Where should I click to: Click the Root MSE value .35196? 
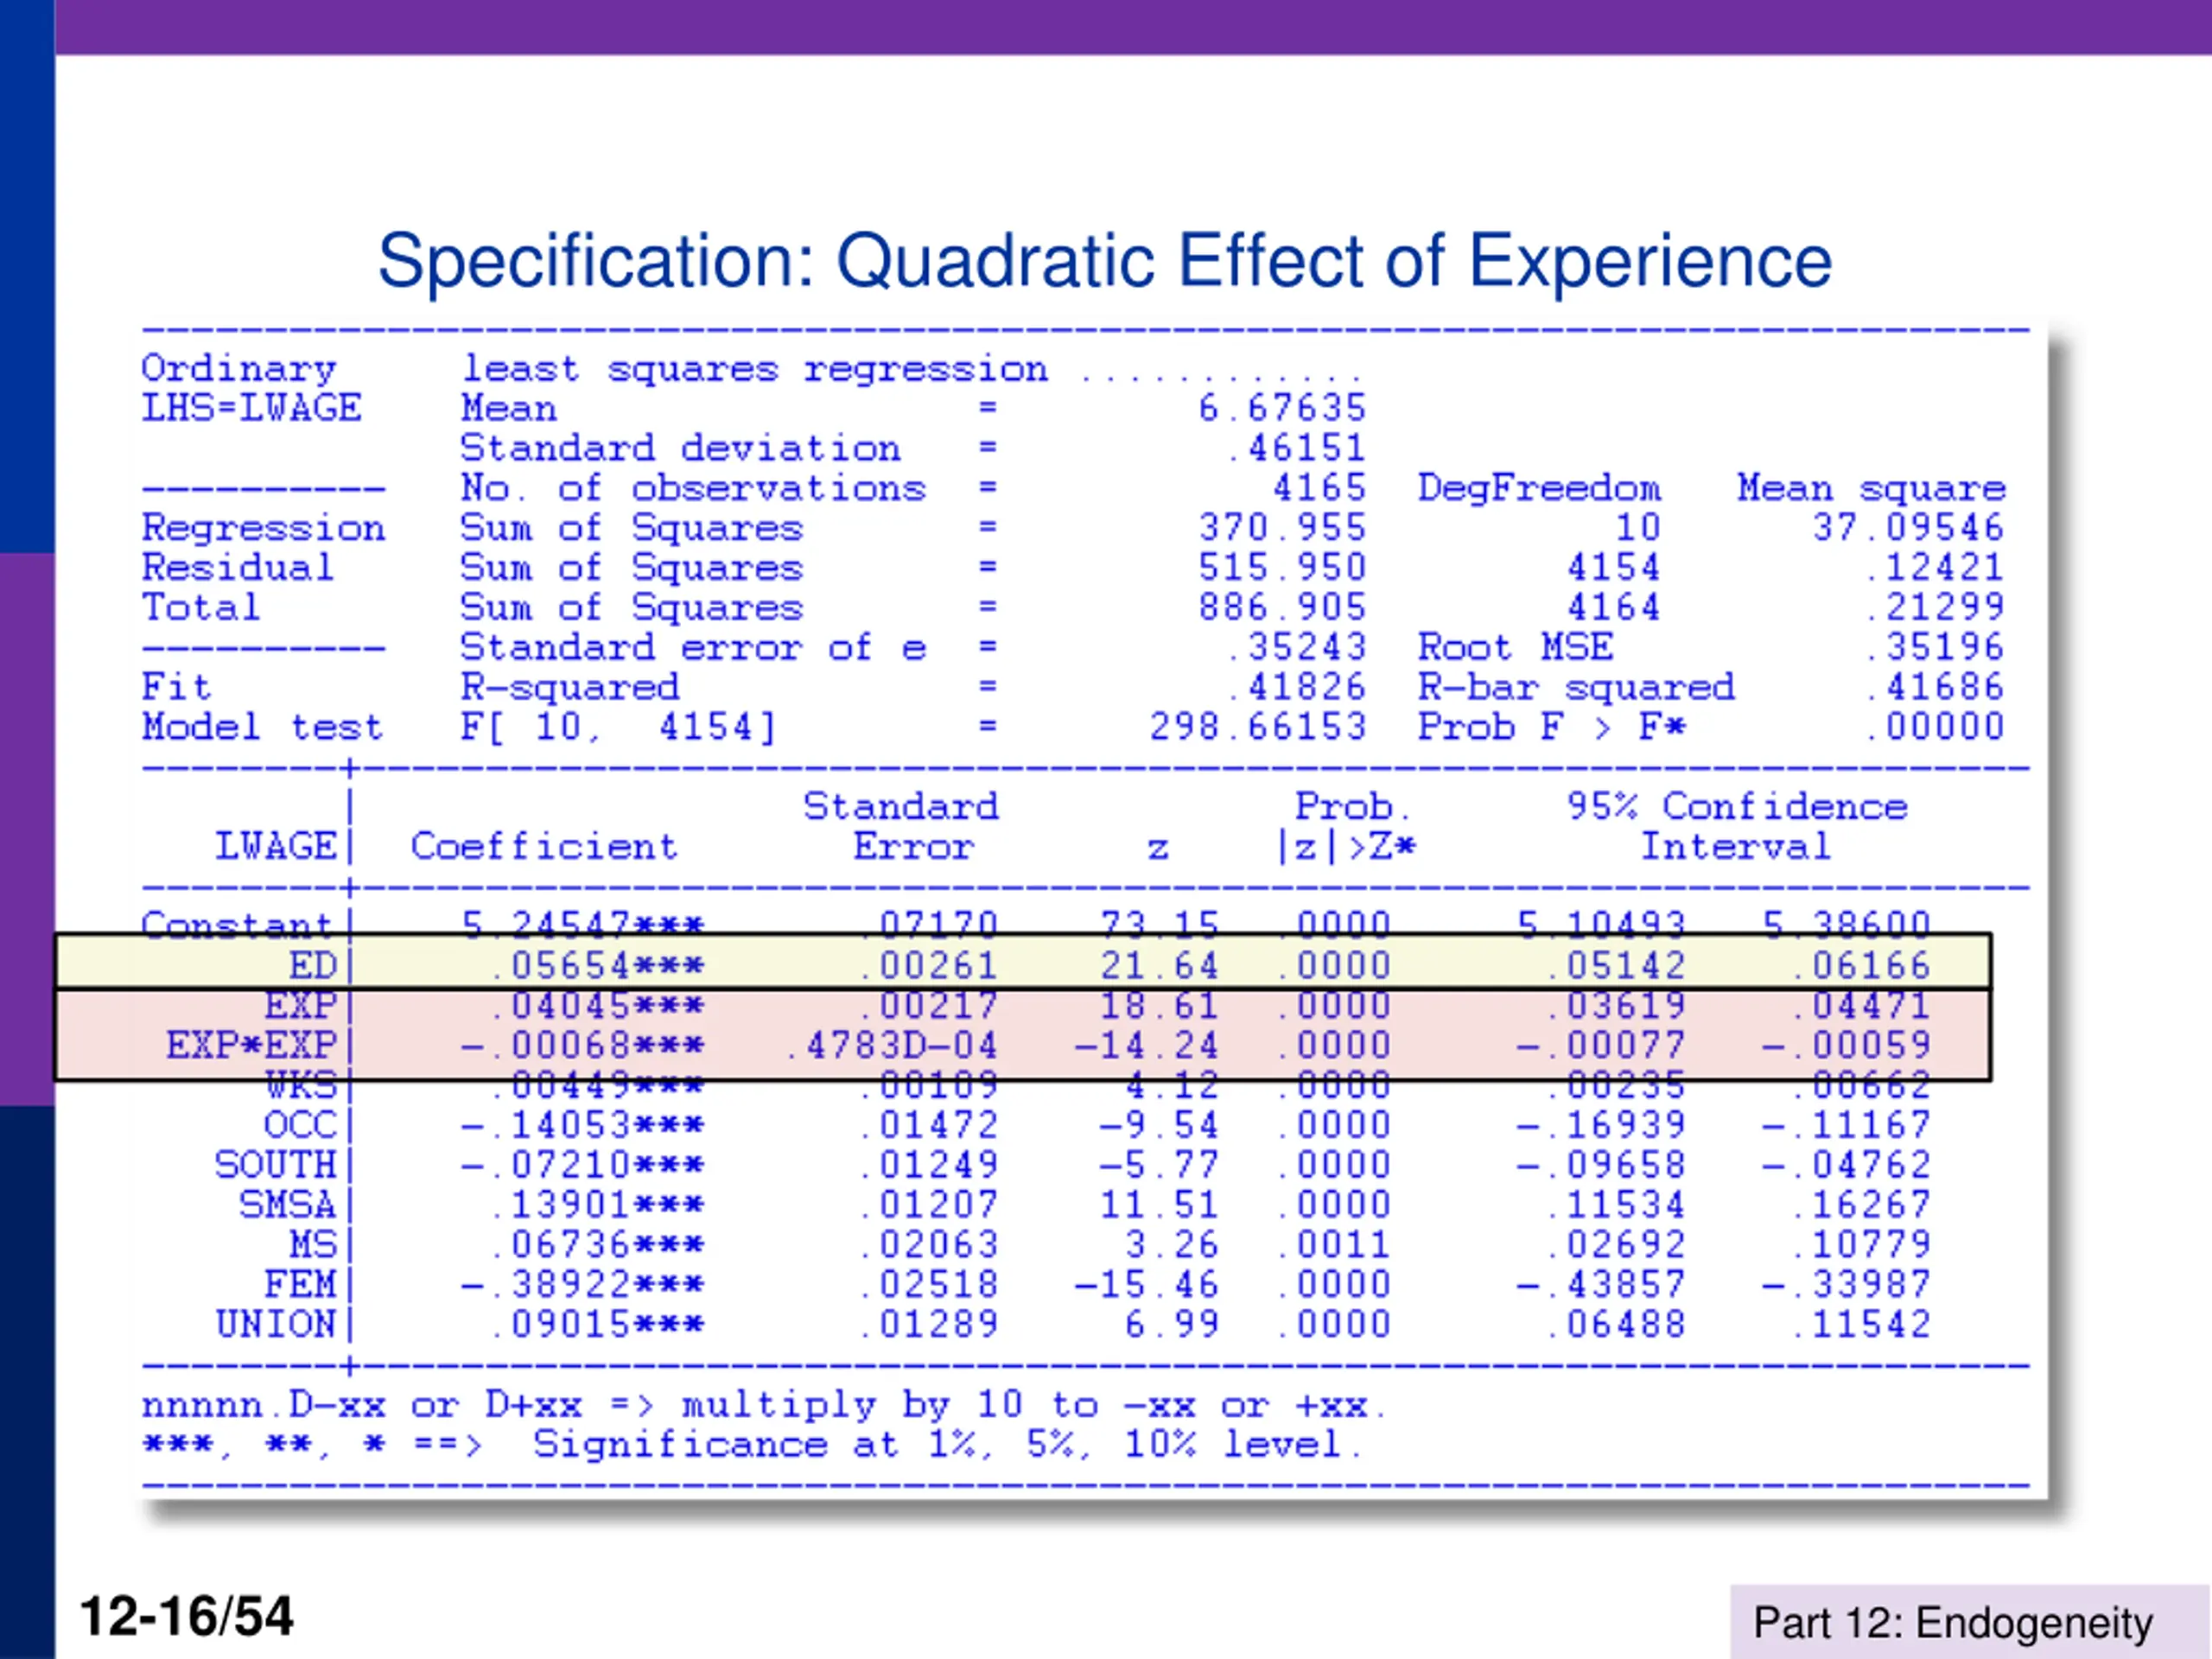(x=1935, y=647)
